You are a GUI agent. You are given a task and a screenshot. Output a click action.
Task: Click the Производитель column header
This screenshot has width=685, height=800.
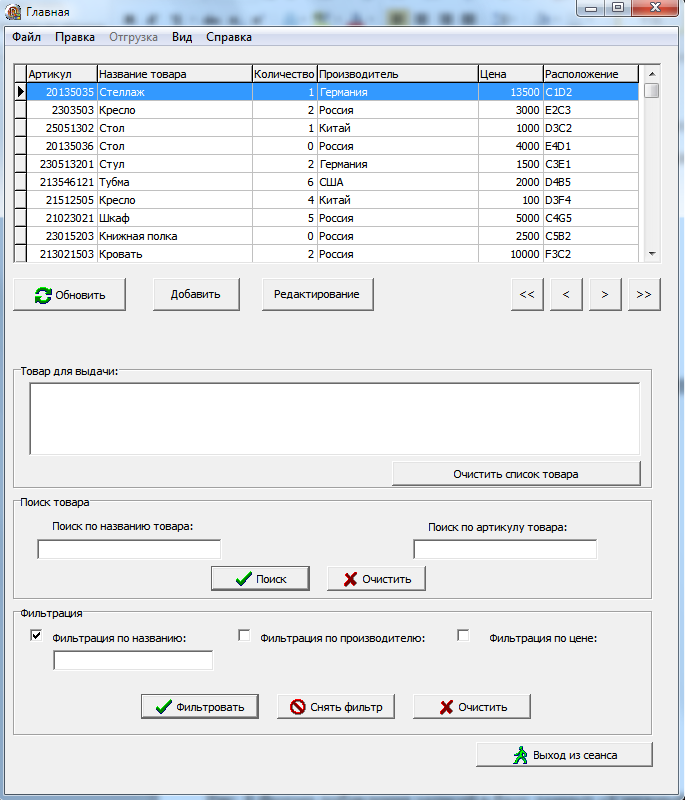point(398,74)
